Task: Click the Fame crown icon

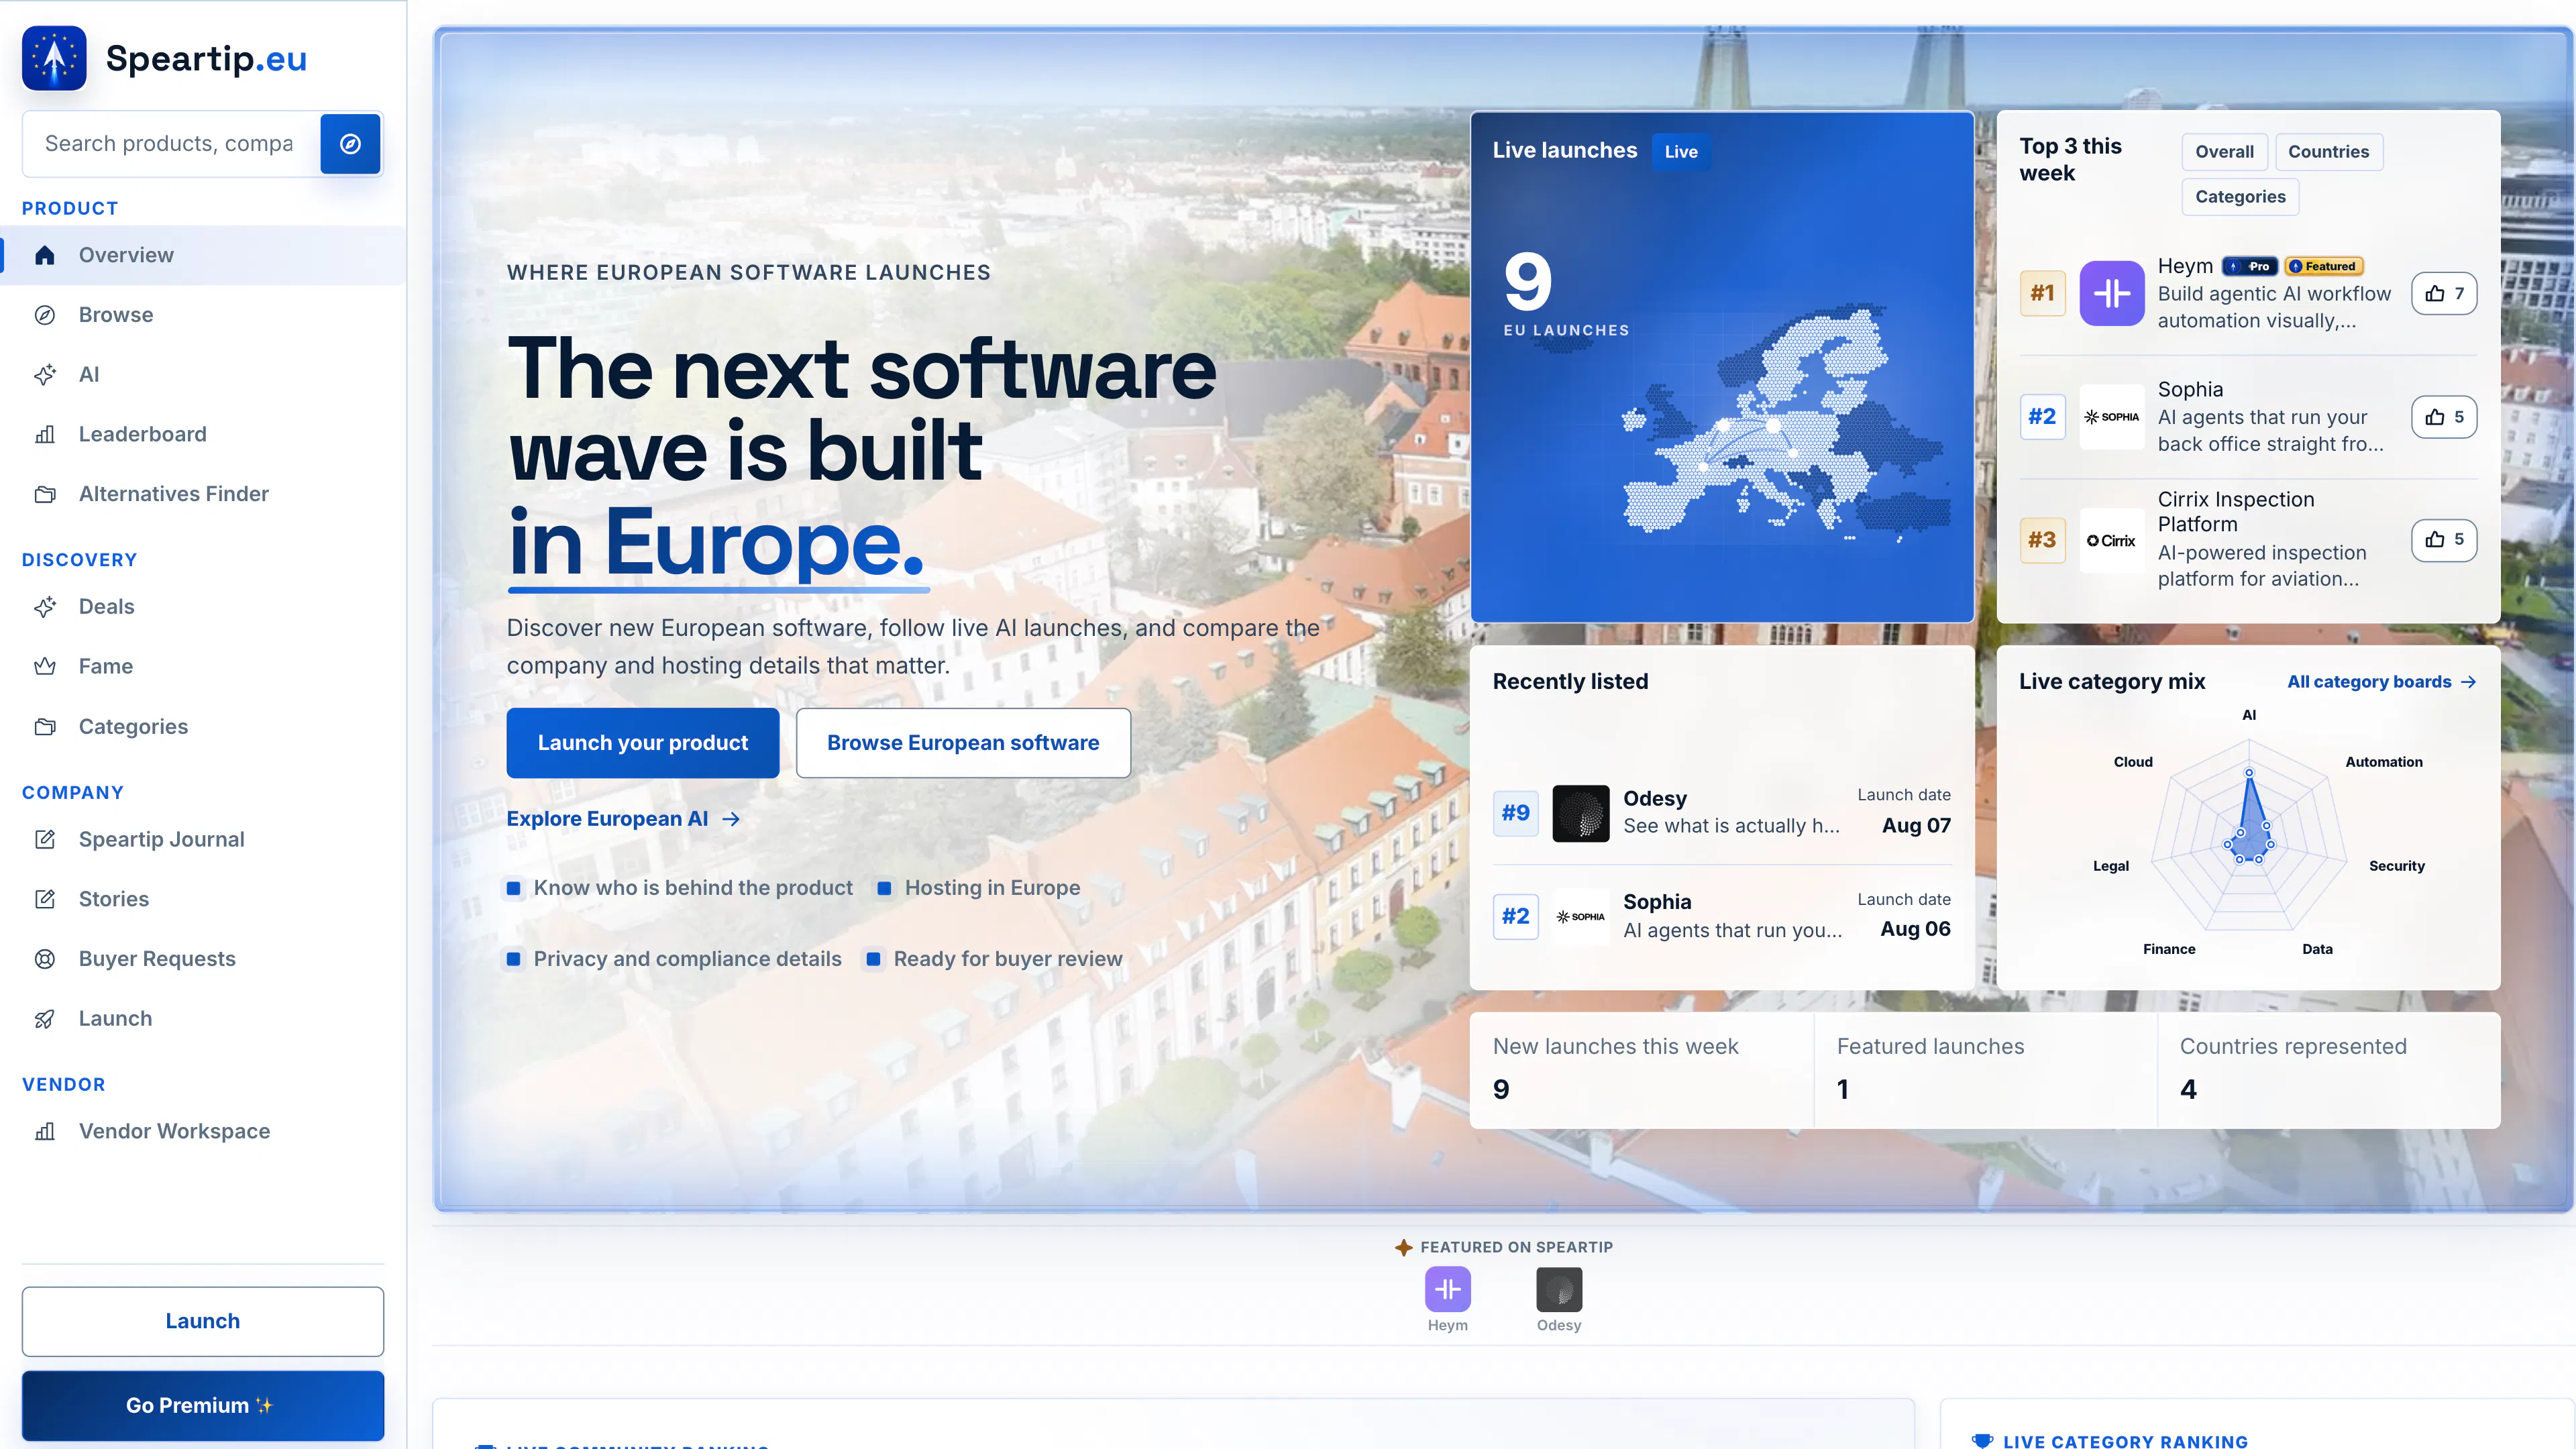Action: [x=45, y=666]
